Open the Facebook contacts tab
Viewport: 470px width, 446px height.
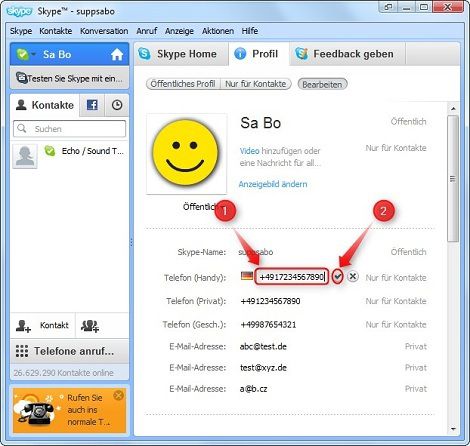point(92,105)
